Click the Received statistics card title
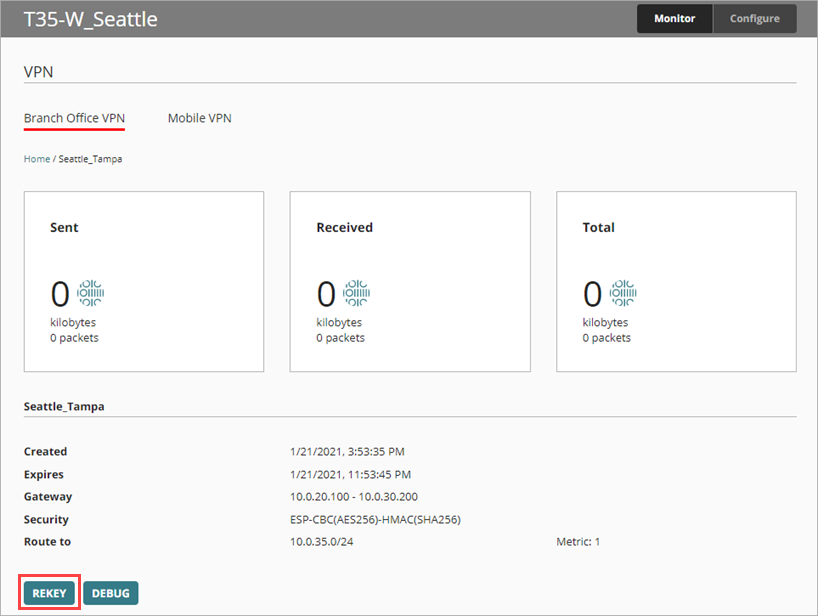Image resolution: width=818 pixels, height=616 pixels. coord(344,228)
